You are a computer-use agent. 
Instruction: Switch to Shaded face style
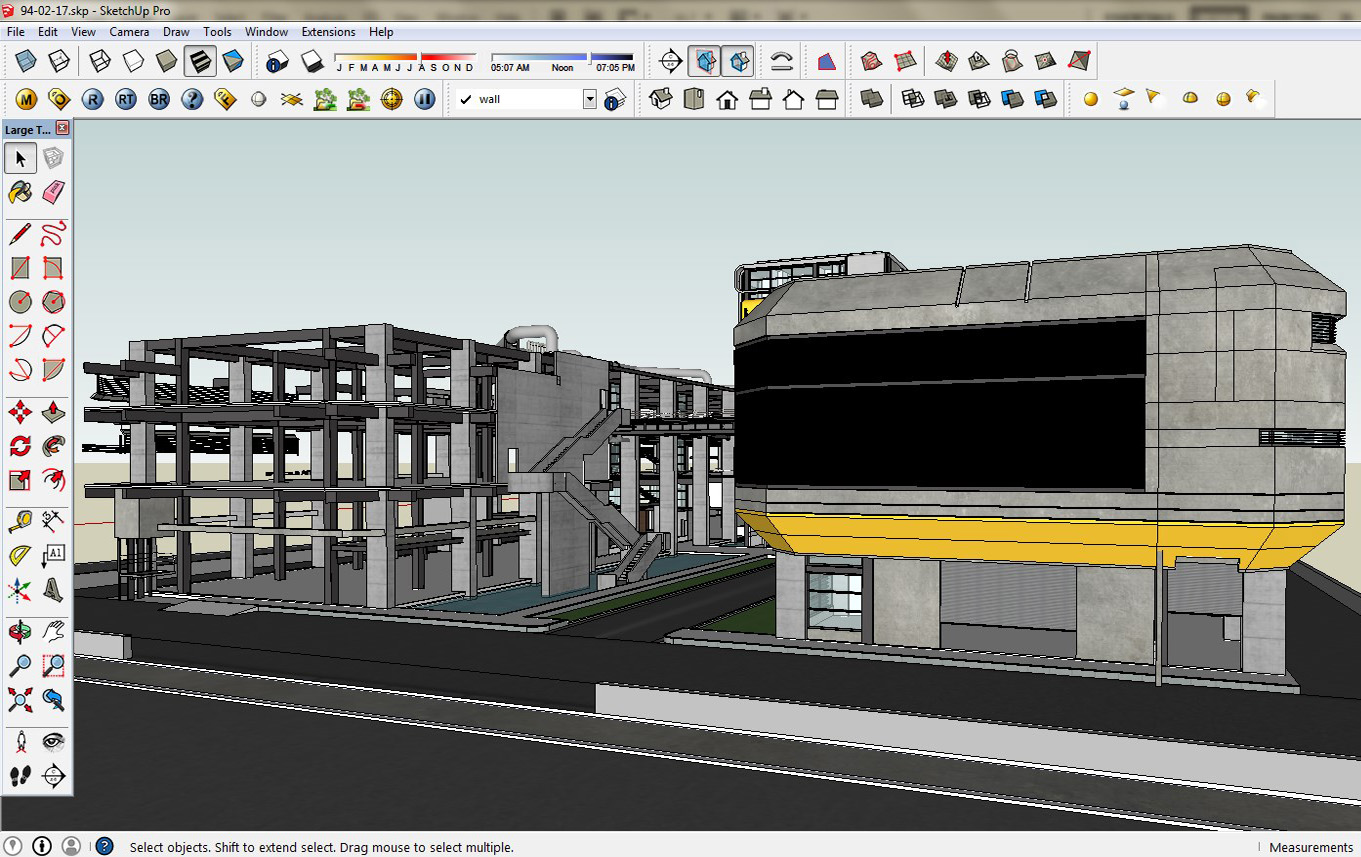(x=167, y=61)
